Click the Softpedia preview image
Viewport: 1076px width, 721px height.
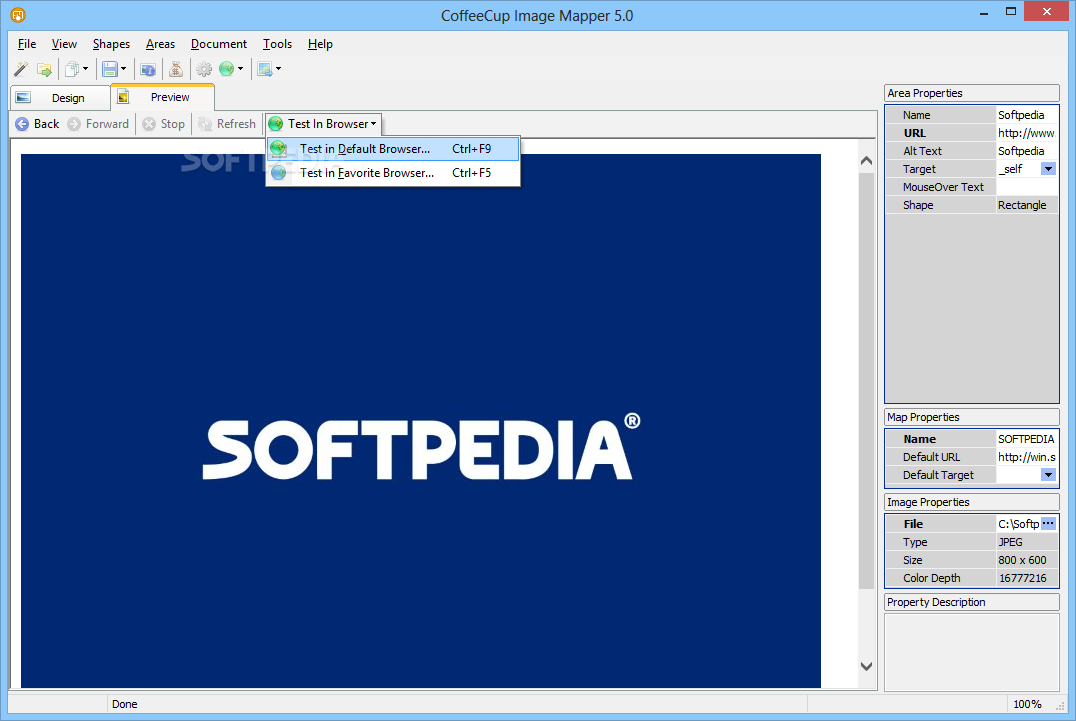coord(421,421)
